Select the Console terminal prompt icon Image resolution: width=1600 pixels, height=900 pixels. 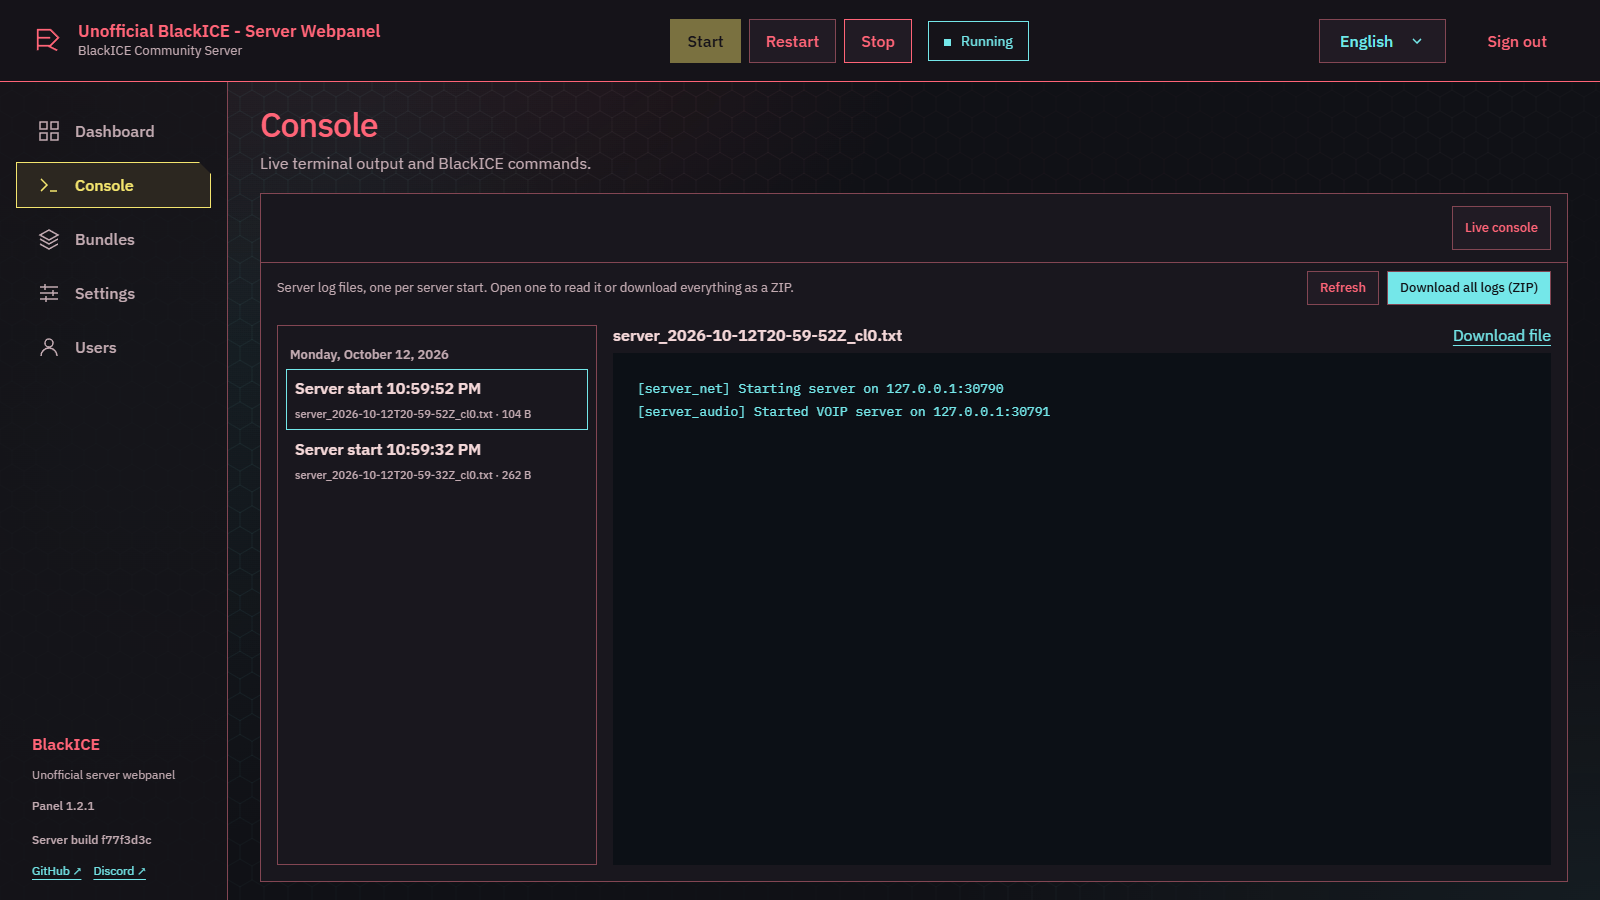pos(49,185)
